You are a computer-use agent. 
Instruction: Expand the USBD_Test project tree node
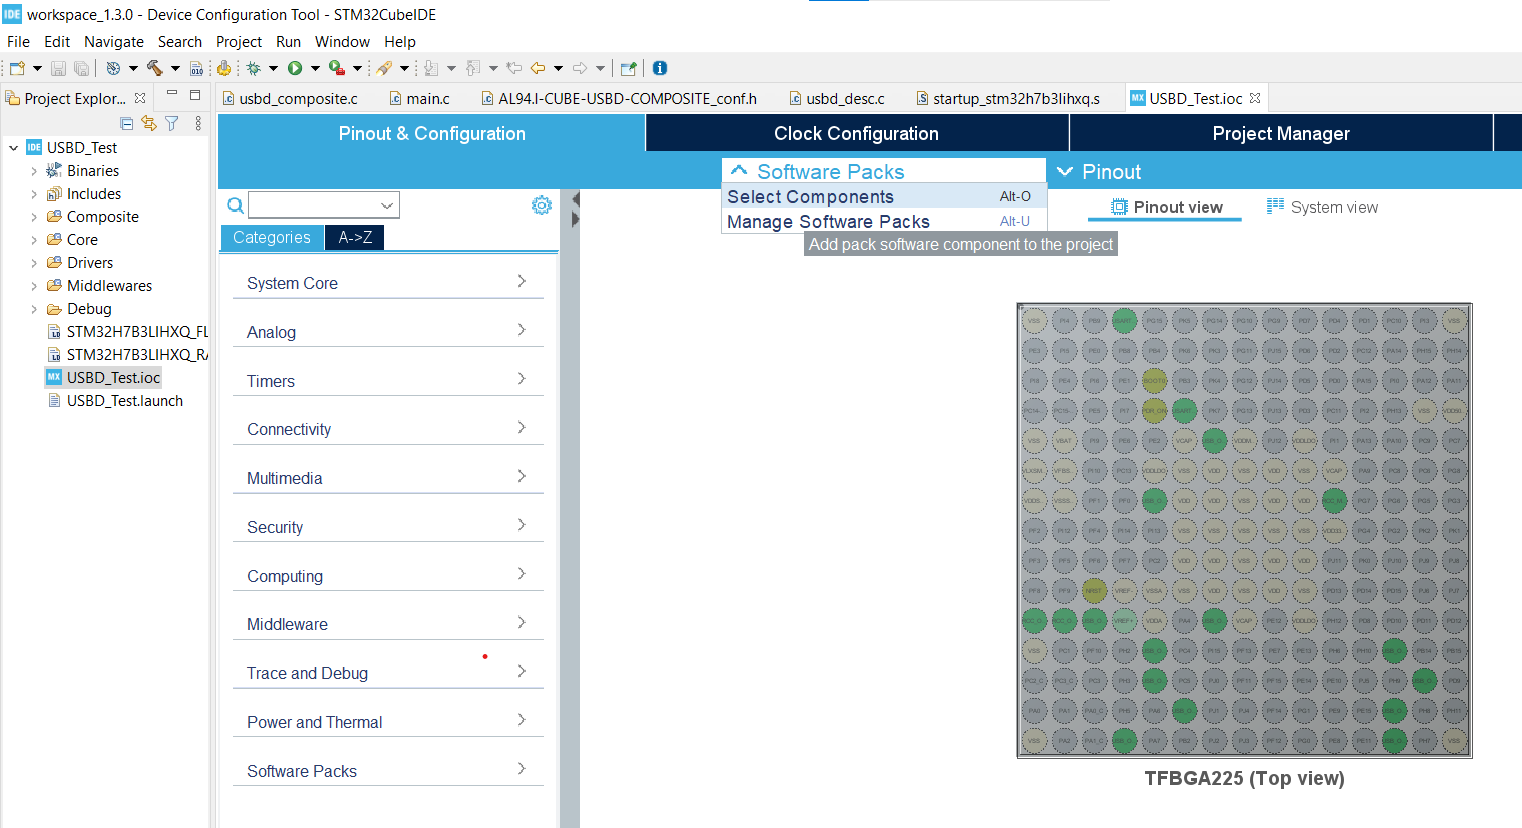(14, 148)
